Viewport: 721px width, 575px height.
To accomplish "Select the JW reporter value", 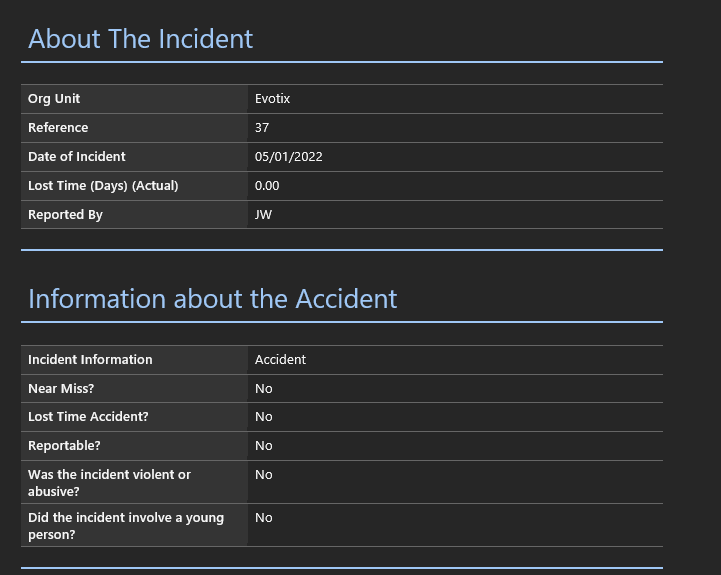I will pos(263,215).
